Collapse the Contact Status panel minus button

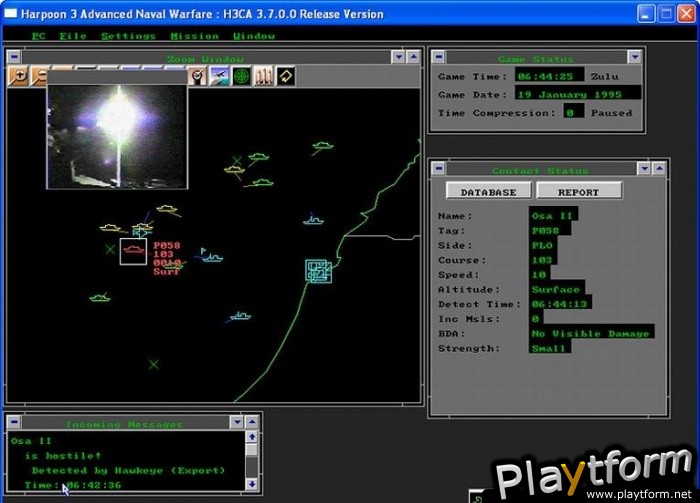[439, 168]
